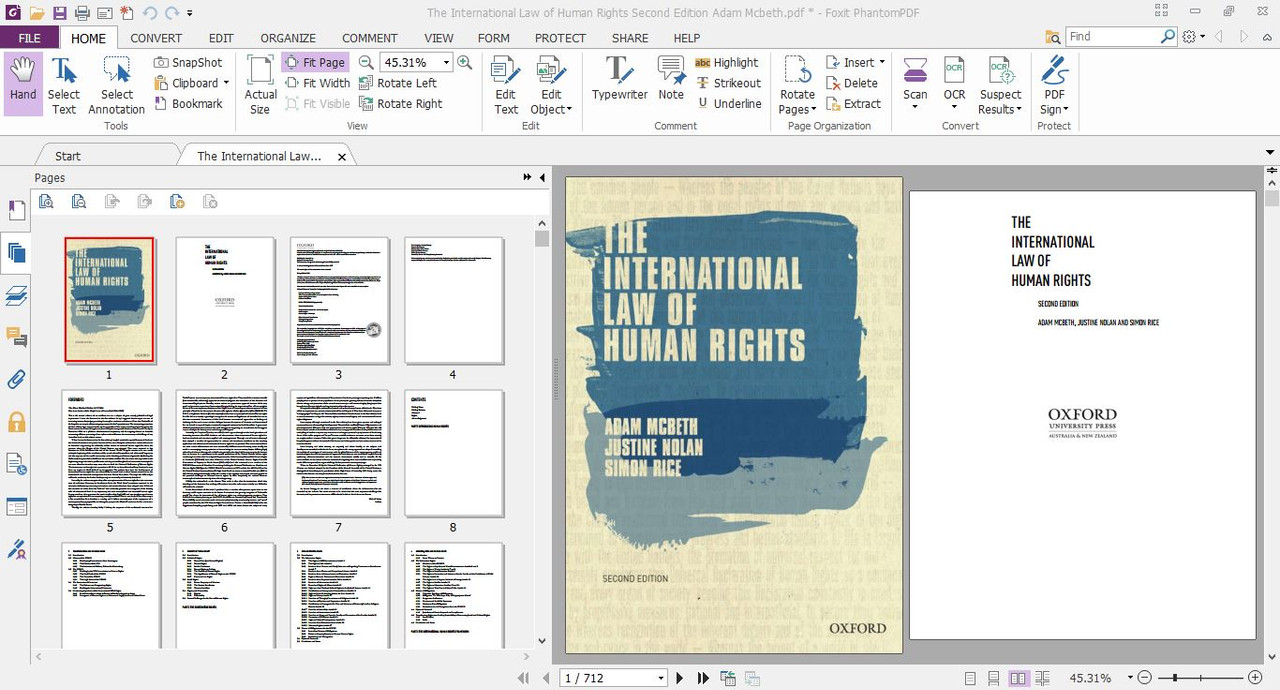
Task: Open the PDF Sign dropdown
Action: tap(1065, 110)
